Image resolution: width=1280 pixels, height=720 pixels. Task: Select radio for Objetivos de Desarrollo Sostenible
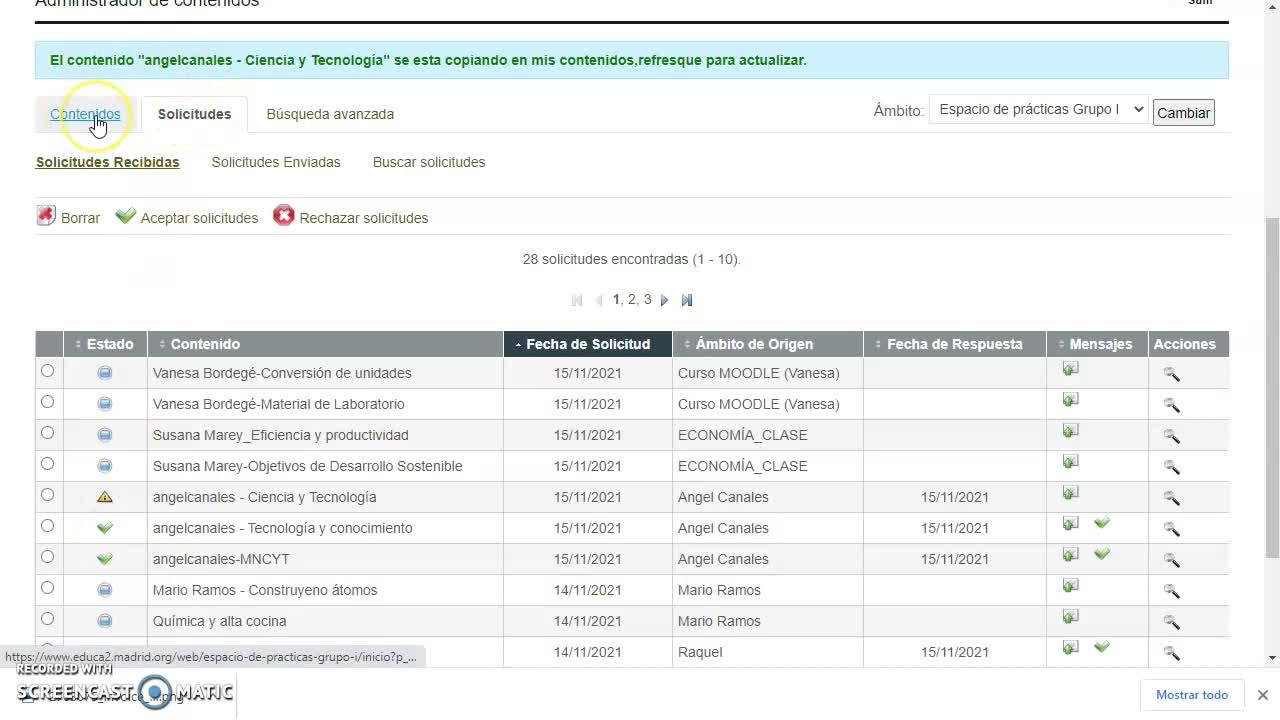click(47, 464)
